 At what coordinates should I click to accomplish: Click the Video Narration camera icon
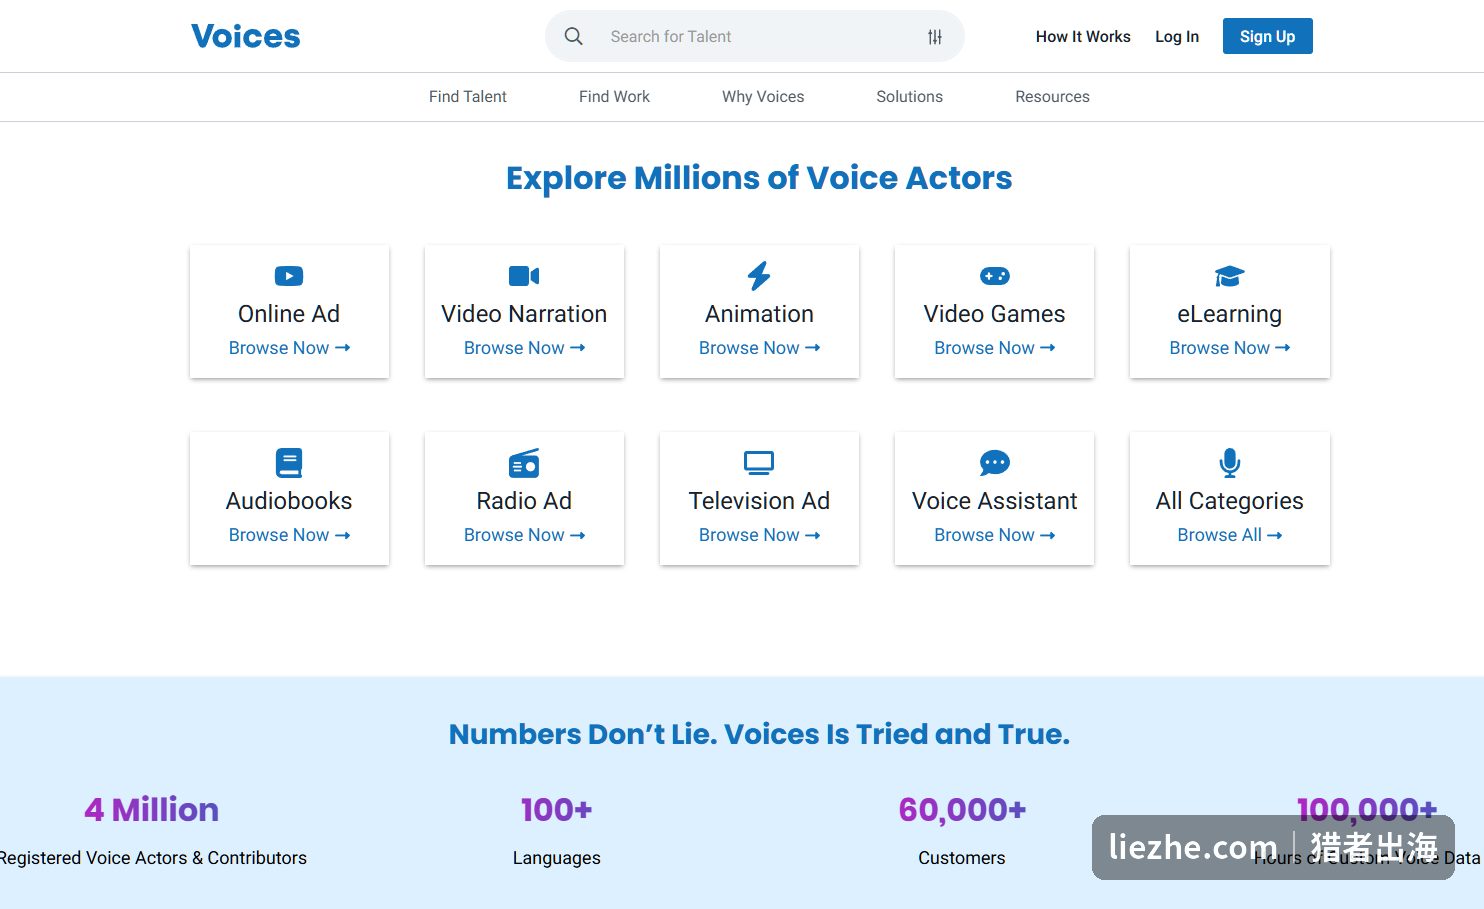click(x=524, y=276)
